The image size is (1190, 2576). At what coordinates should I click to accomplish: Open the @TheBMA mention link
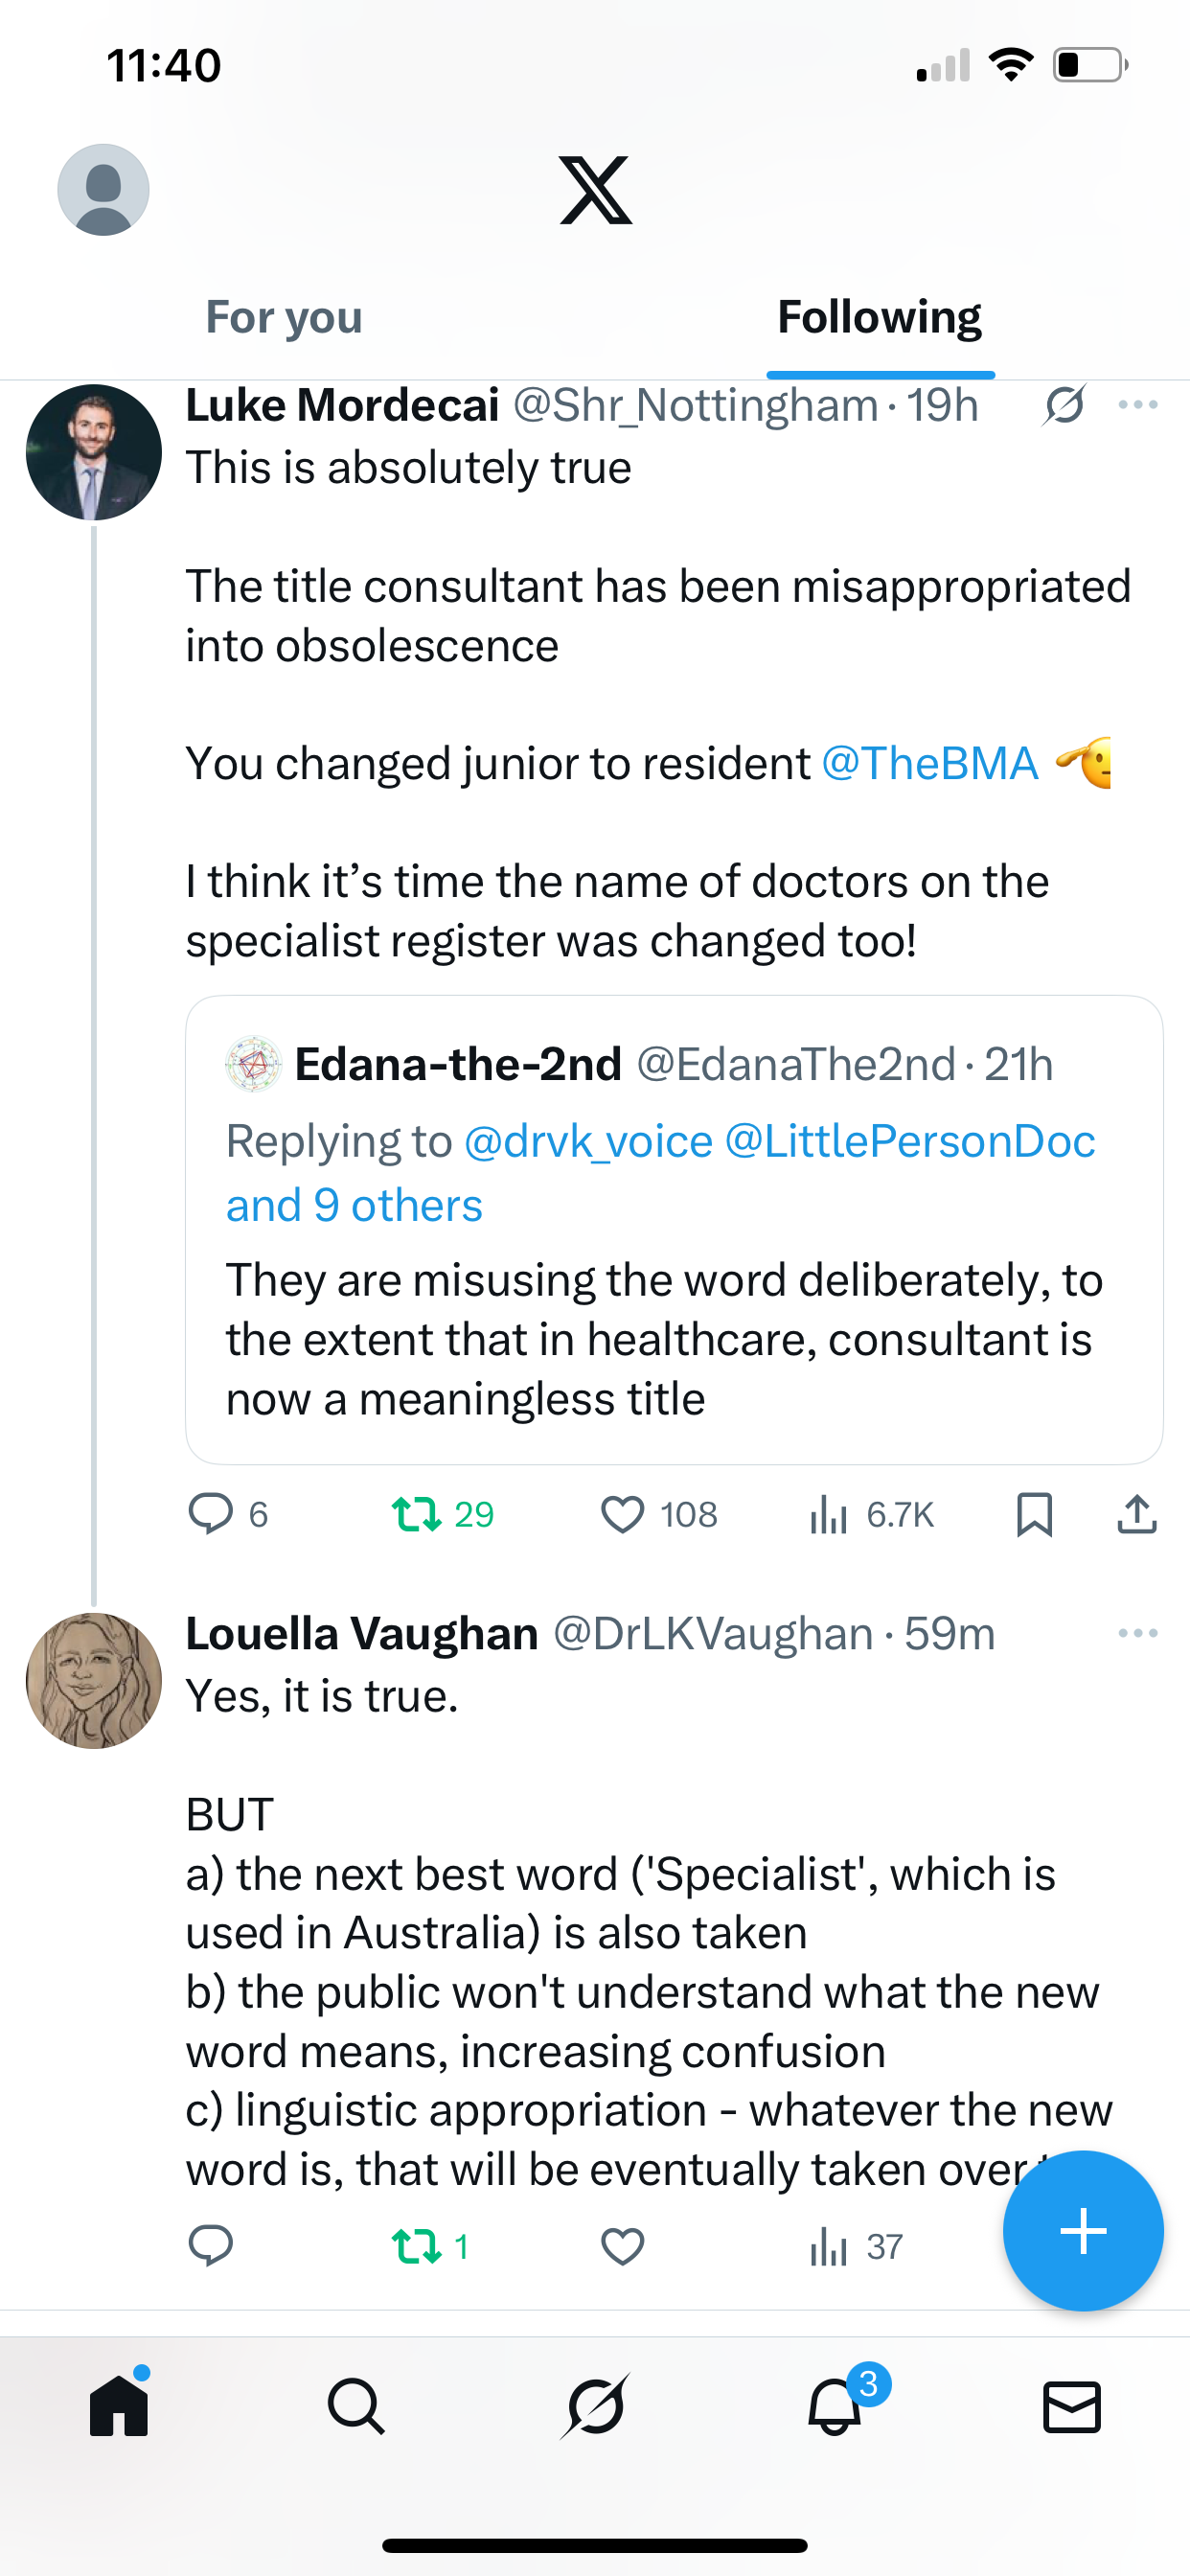[929, 764]
